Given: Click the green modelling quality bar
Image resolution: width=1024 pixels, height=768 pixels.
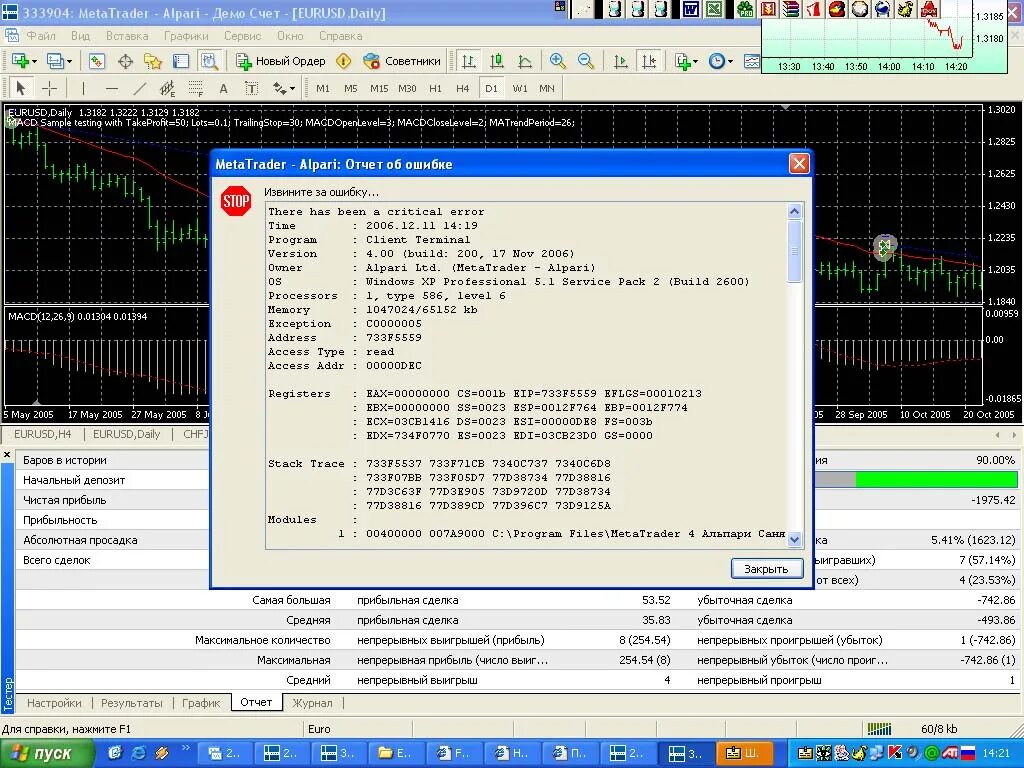Looking at the screenshot, I should click(x=936, y=480).
